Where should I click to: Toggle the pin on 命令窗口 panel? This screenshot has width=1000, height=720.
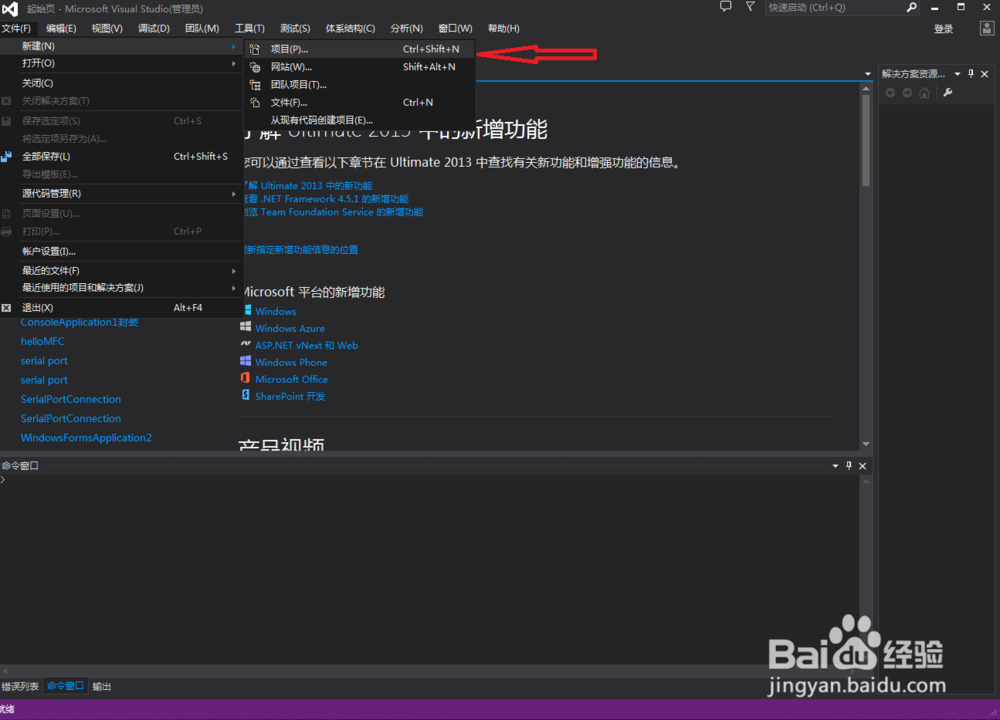(847, 465)
